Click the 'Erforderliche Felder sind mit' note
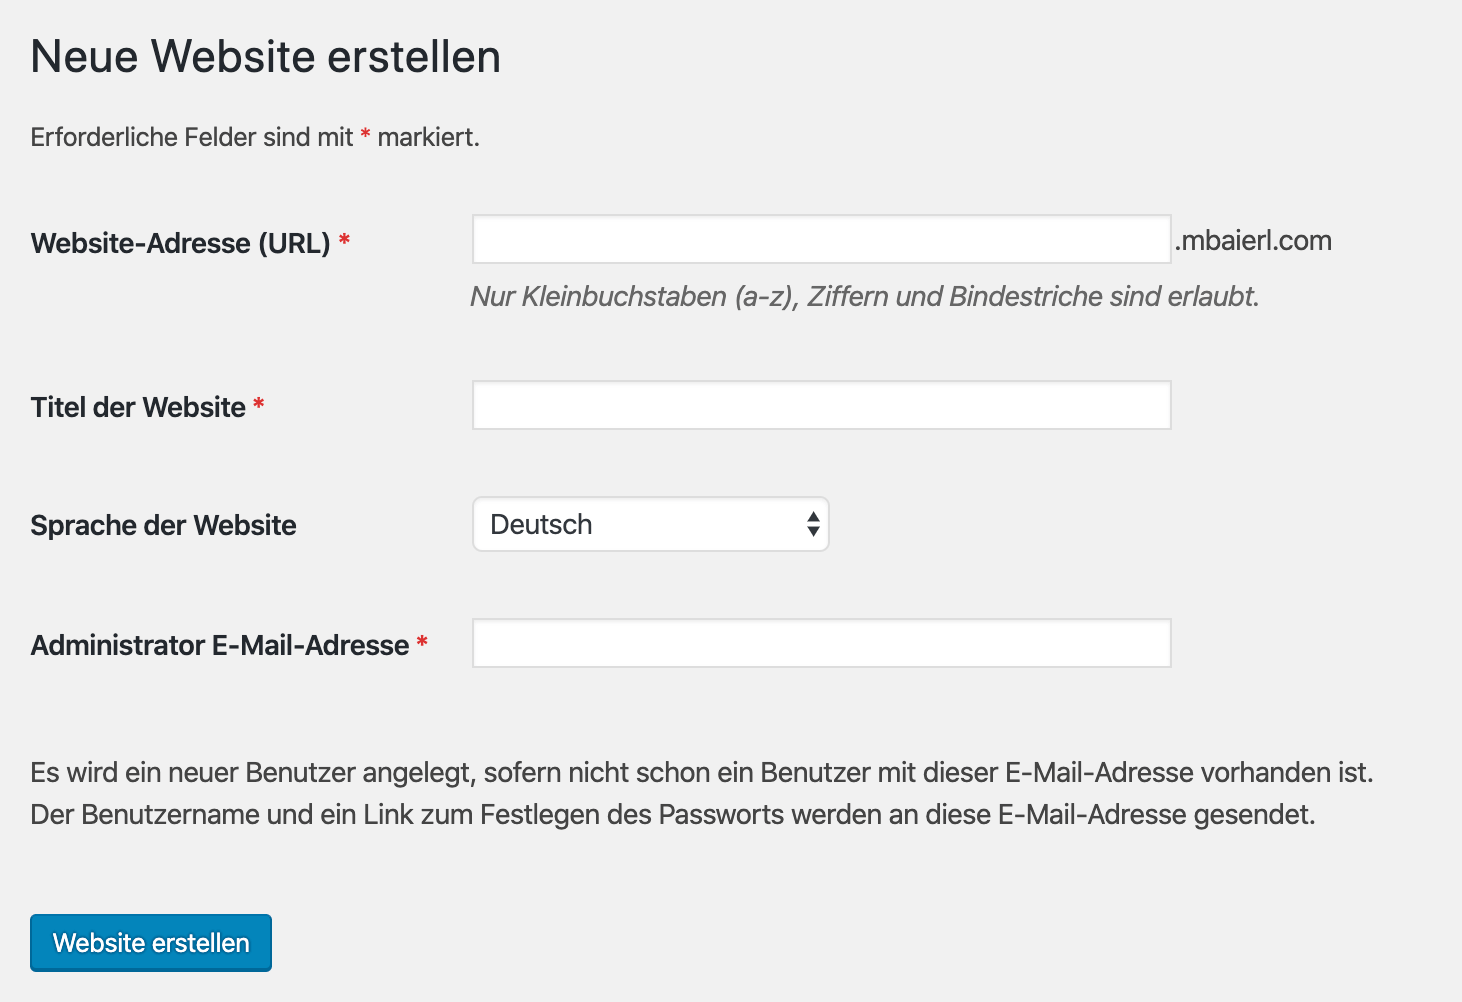Screen dimensions: 1462x1002 255,137
